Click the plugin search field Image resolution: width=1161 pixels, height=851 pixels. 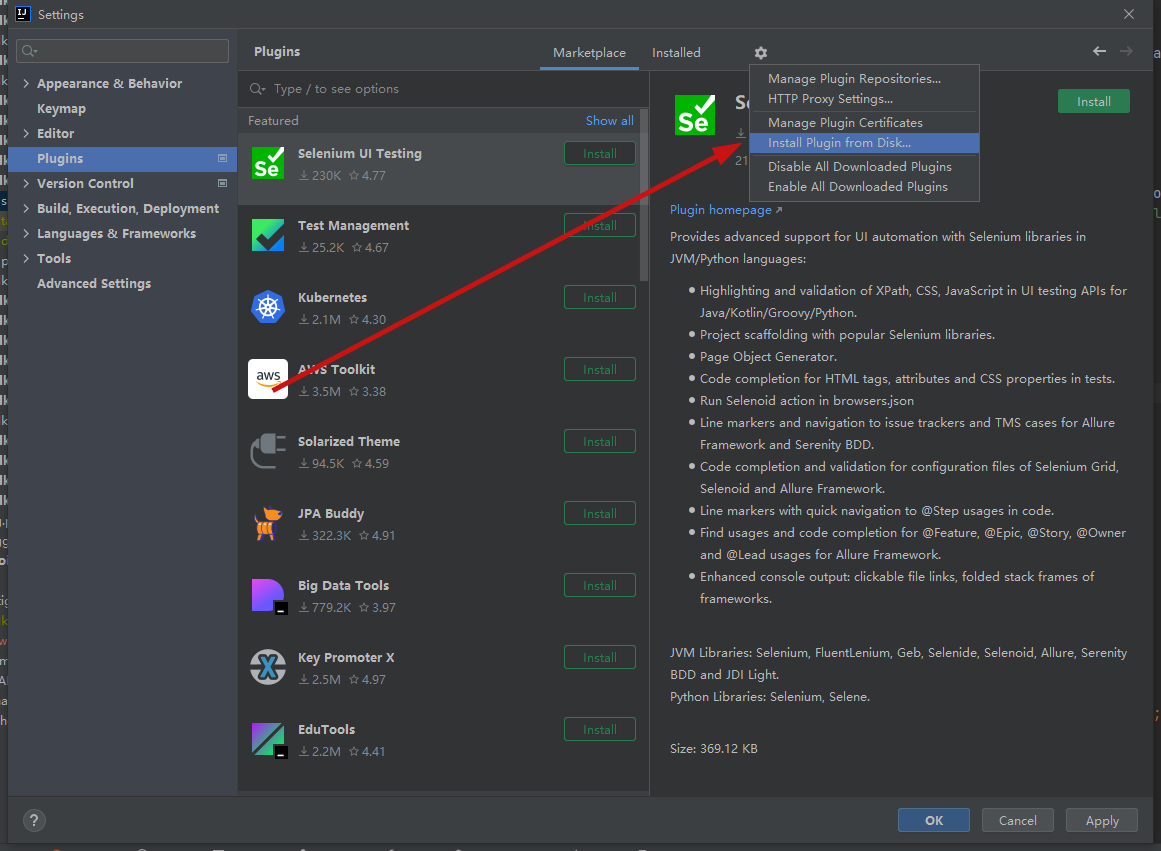[444, 89]
